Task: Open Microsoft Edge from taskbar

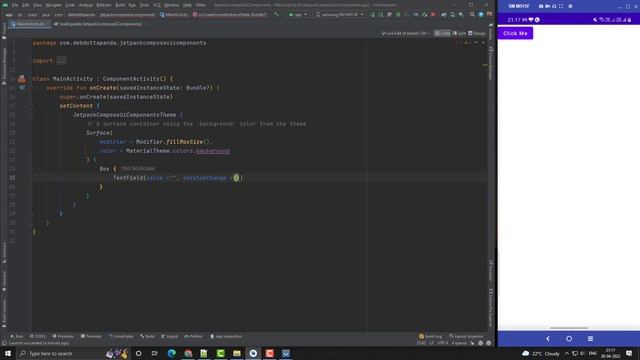Action: pos(171,353)
